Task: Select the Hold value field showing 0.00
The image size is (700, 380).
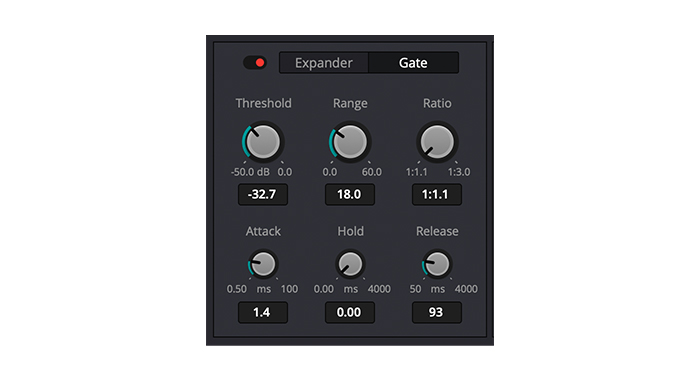Action: click(350, 312)
